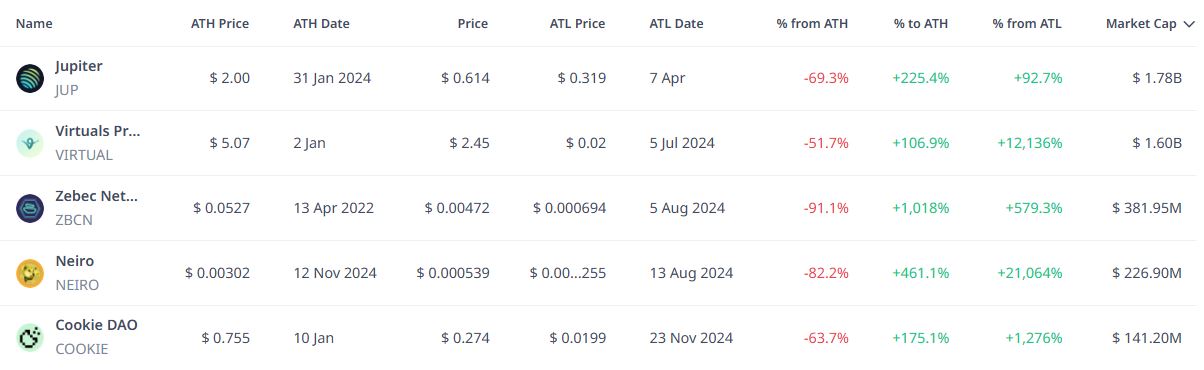Click the Market Cap sort arrow
The image size is (1204, 370).
(x=1189, y=24)
